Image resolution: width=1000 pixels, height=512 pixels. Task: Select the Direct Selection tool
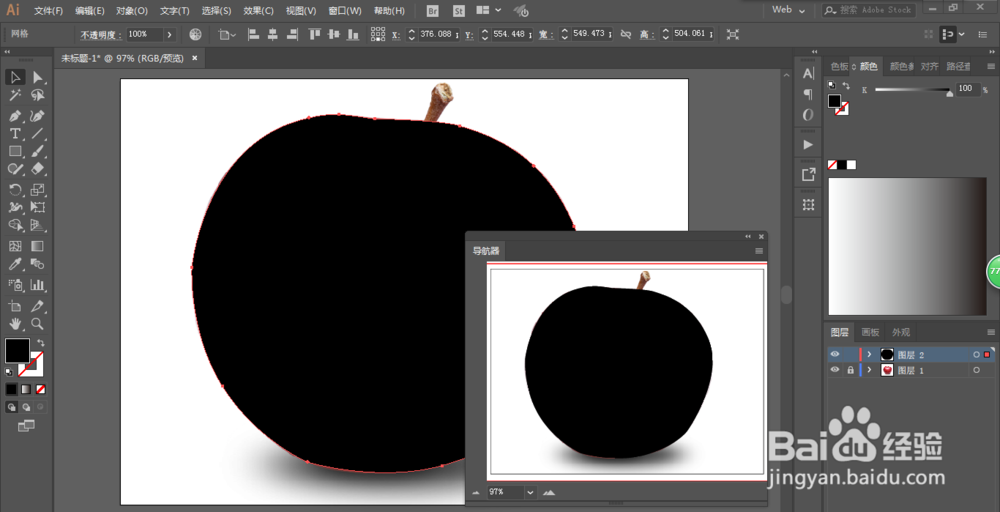(38, 77)
